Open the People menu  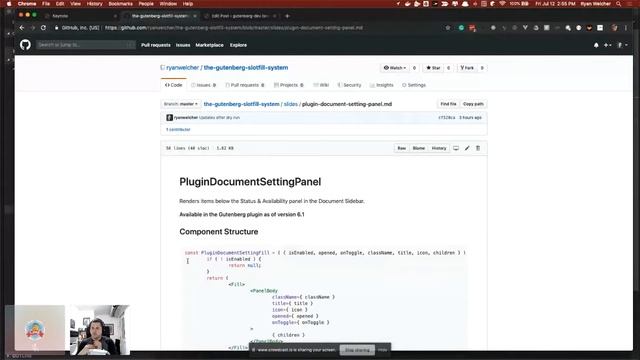[x=146, y=4]
